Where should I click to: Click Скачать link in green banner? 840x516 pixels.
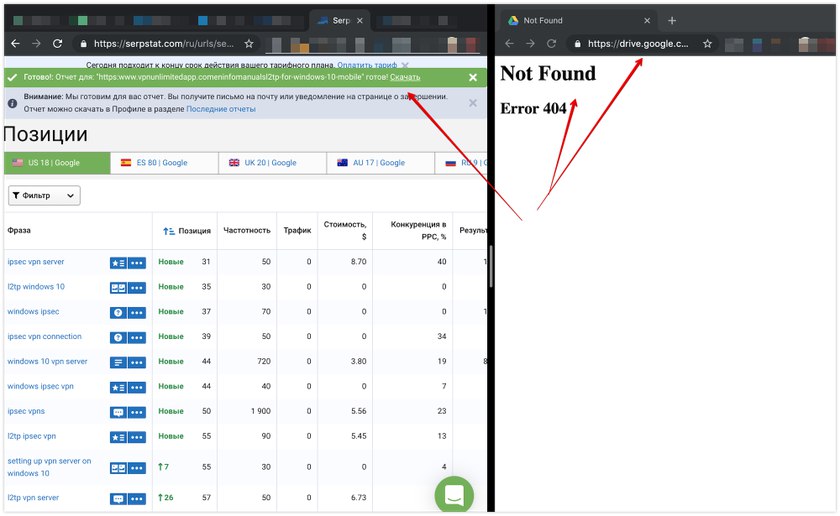tap(405, 77)
